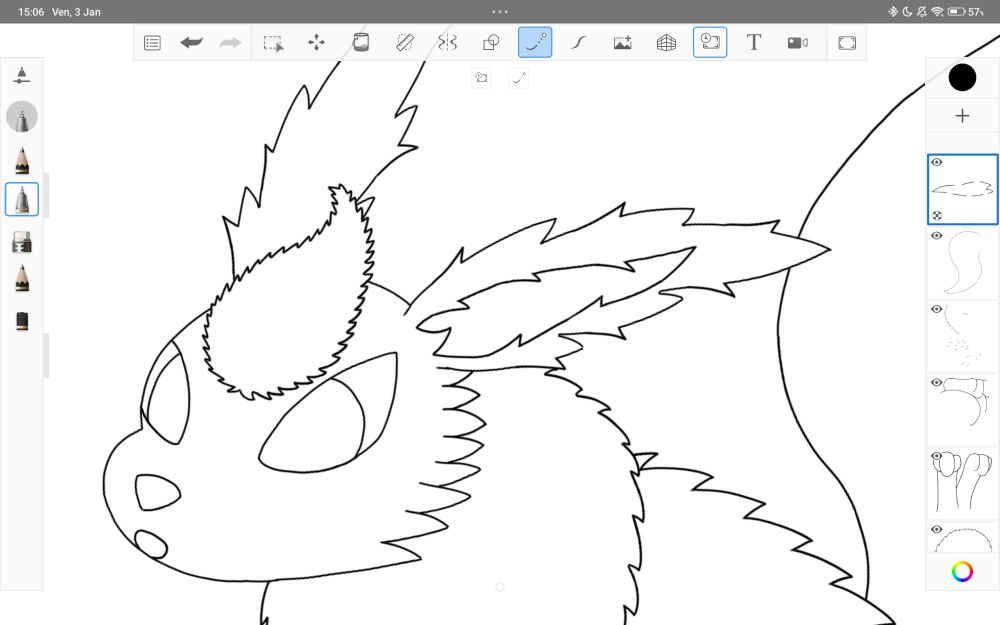Image resolution: width=1000 pixels, height=625 pixels.
Task: Toggle the Time-lapse recording tool
Action: tap(710, 42)
